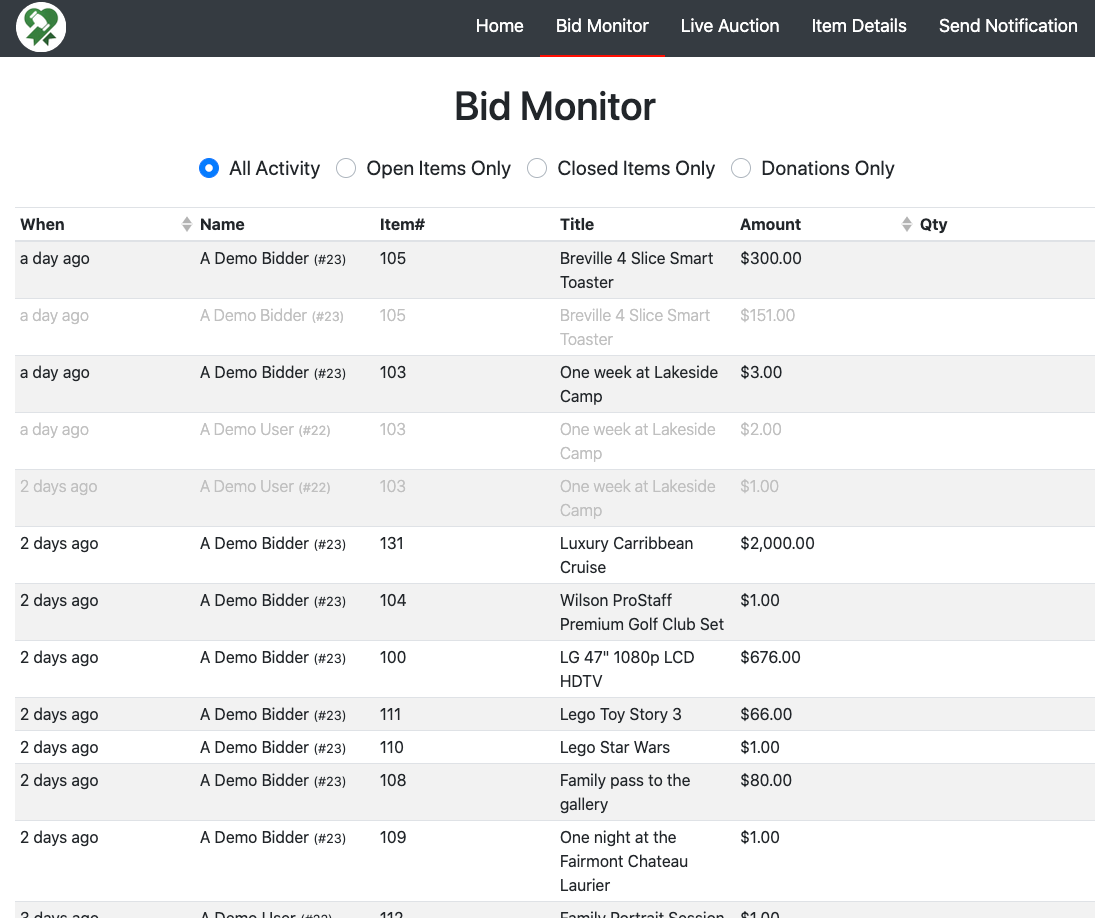Click the Bid Monitor nav tab
The image size is (1095, 918).
(602, 26)
